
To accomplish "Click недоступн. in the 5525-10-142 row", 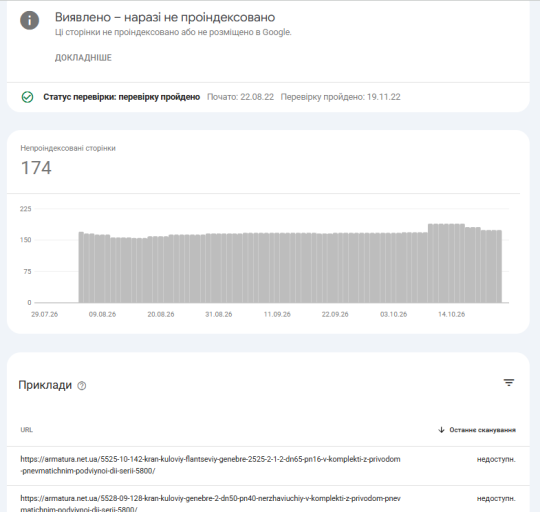I will (496, 459).
